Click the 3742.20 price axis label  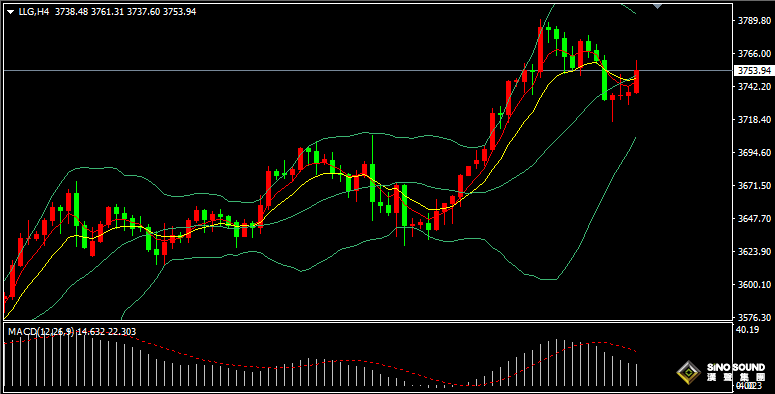[754, 87]
